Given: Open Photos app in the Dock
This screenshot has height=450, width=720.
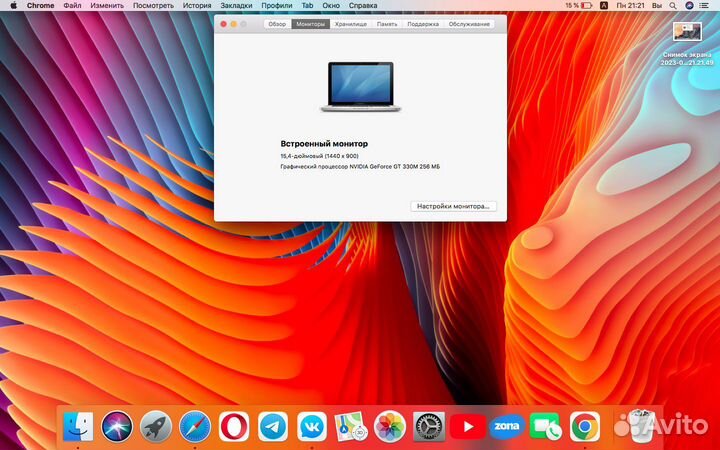Looking at the screenshot, I should pyautogui.click(x=390, y=426).
